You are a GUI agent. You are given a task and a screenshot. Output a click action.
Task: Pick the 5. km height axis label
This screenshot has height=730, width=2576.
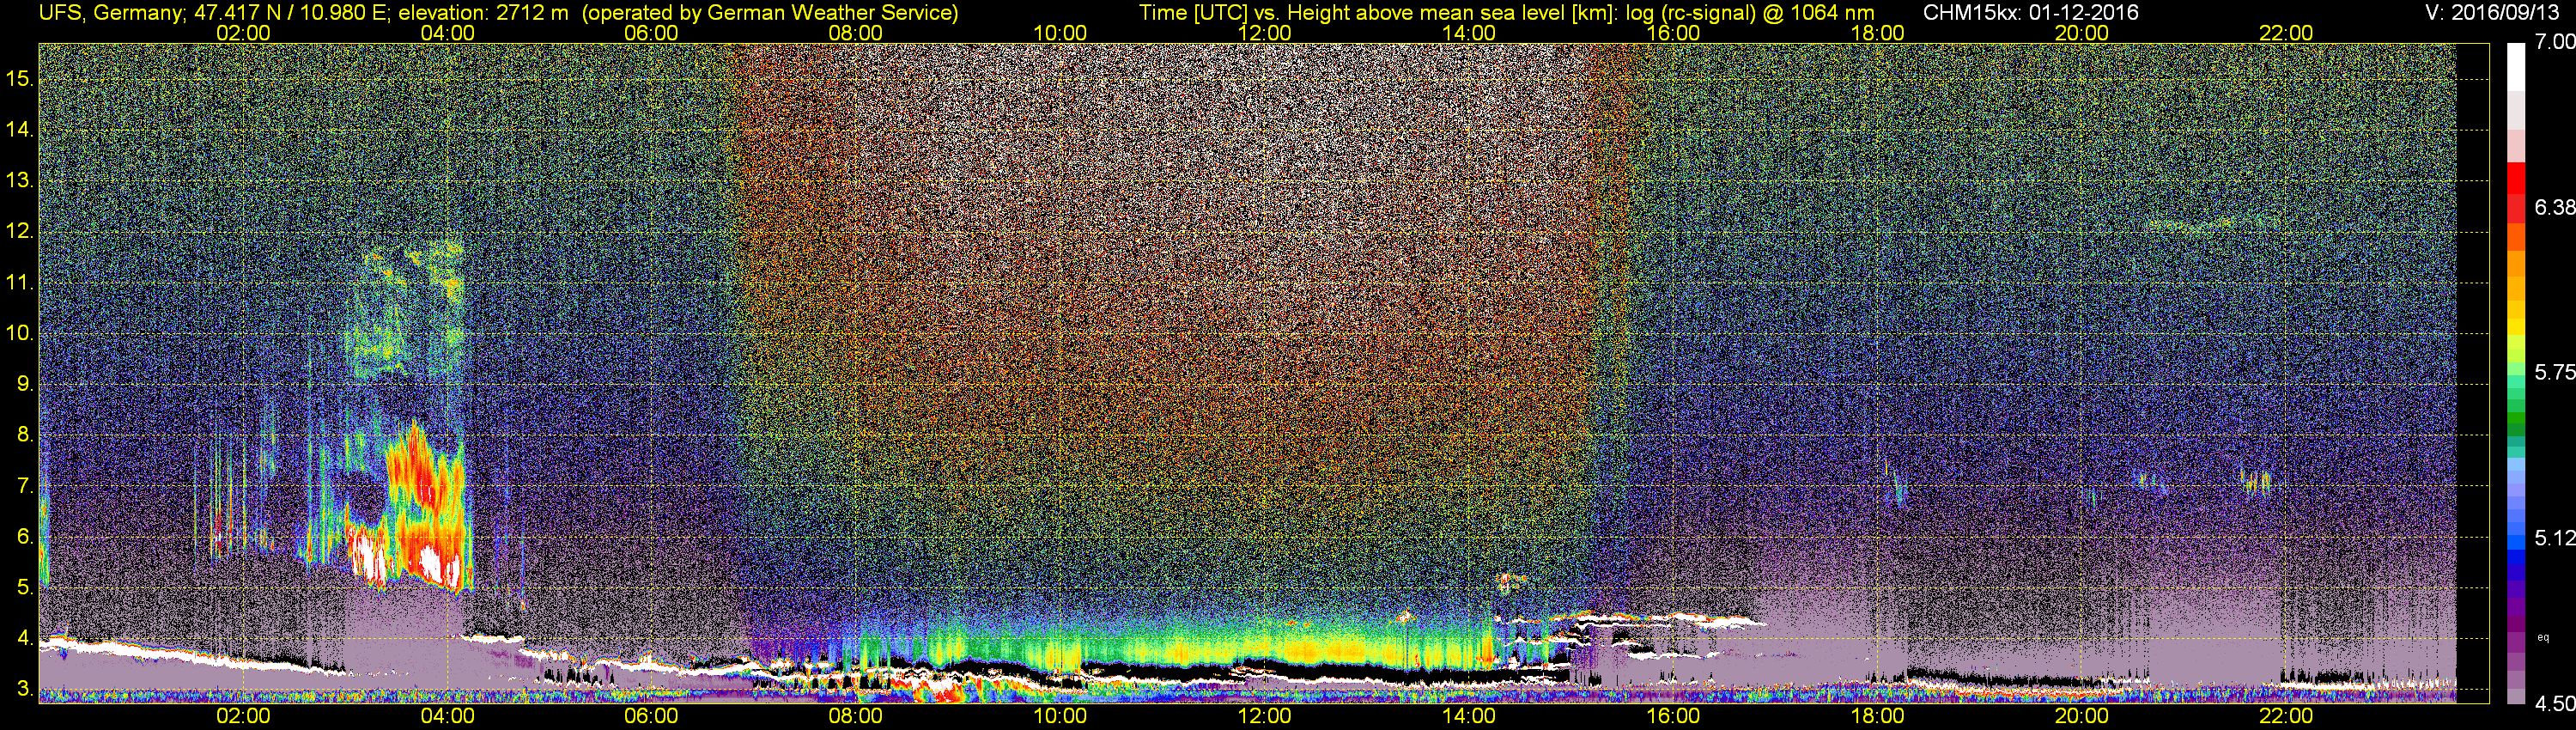25,588
